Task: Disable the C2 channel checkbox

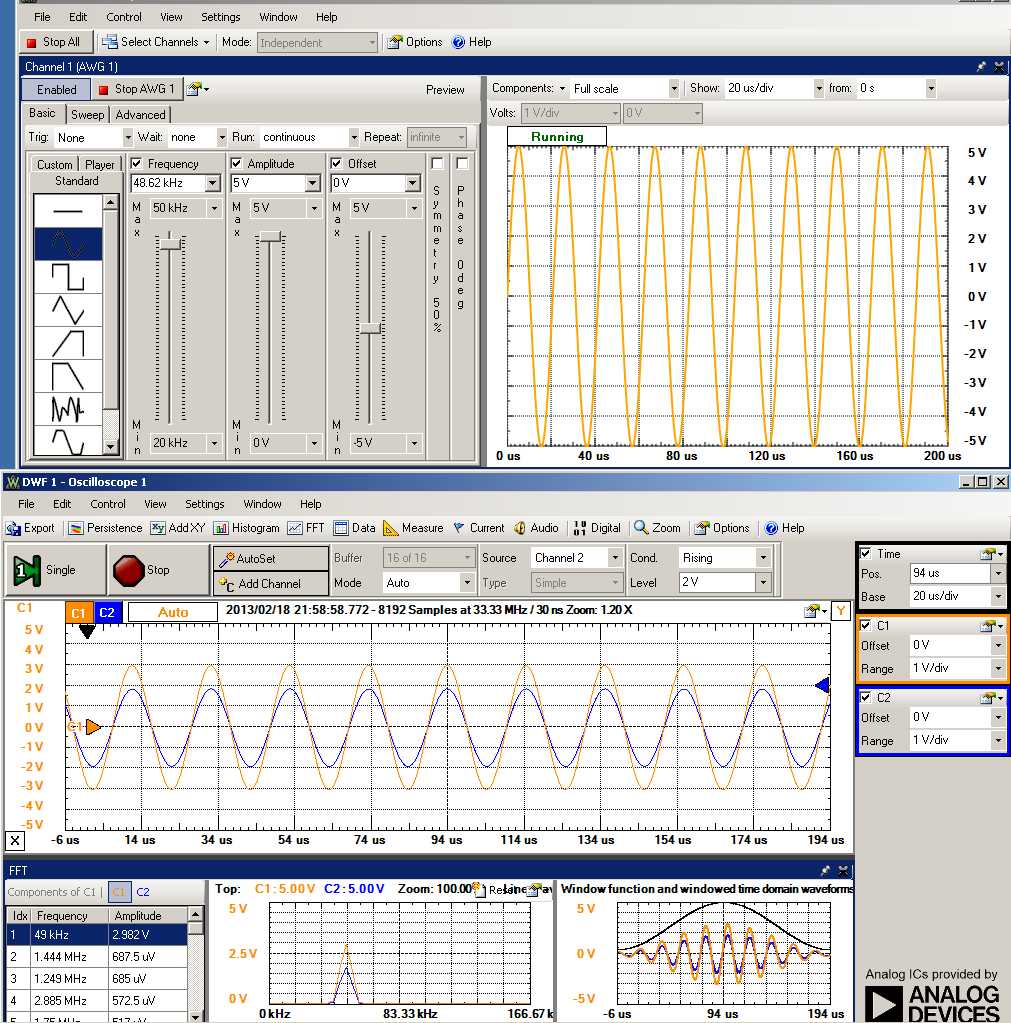Action: (866, 697)
